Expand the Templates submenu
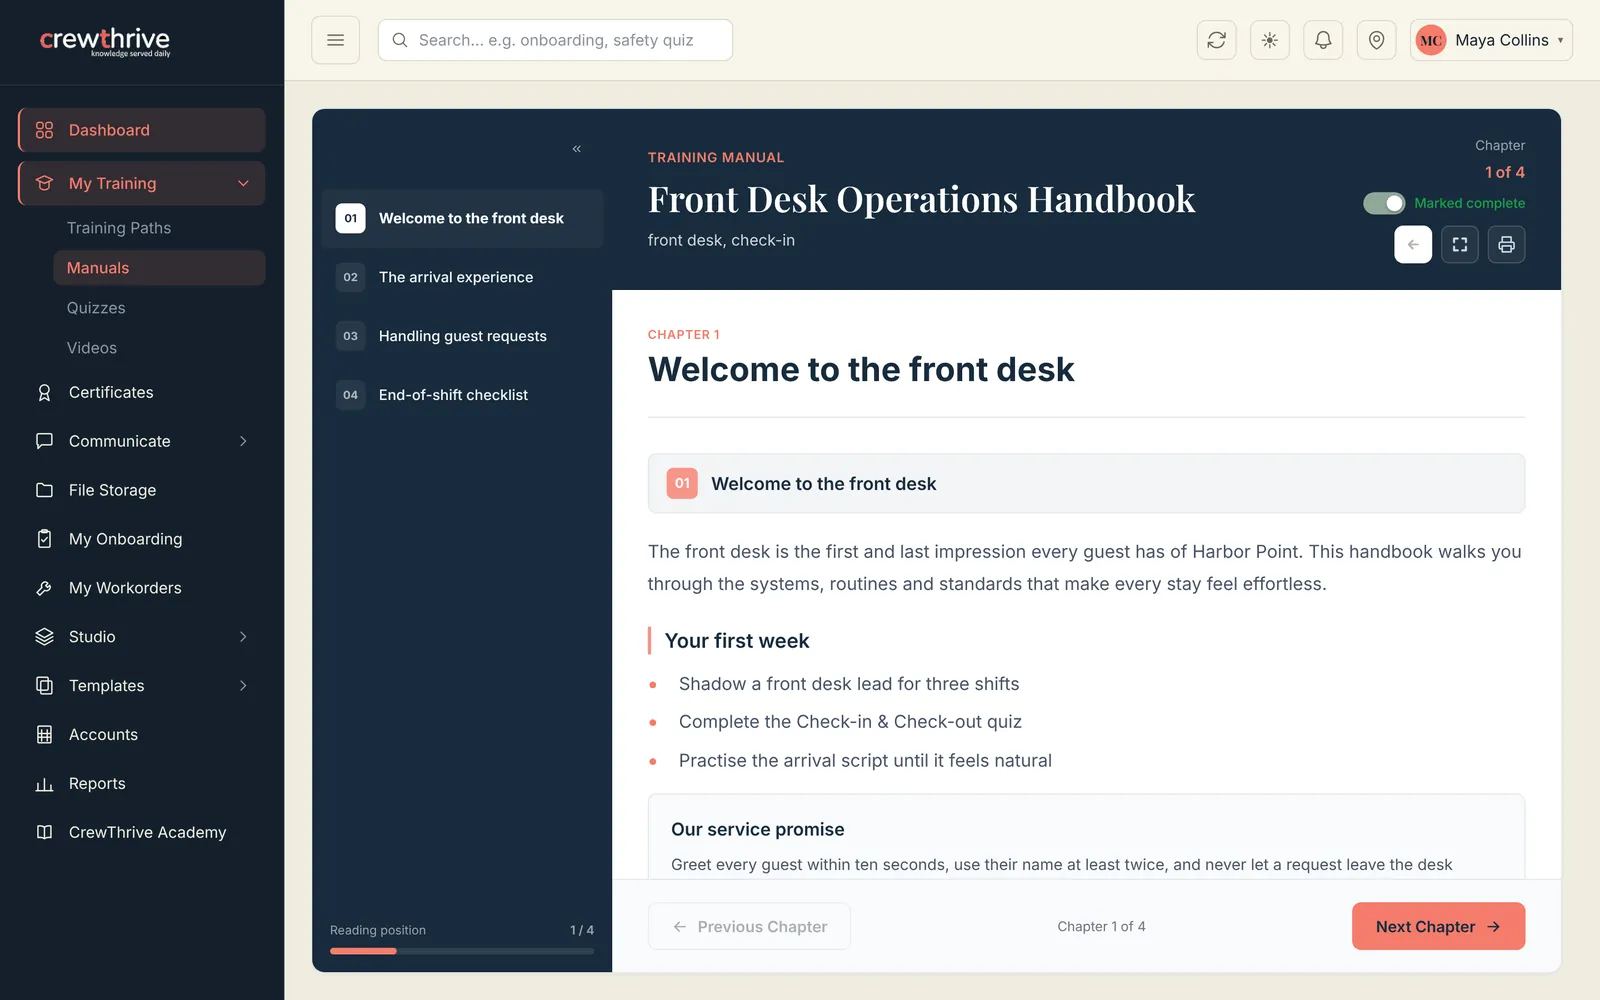This screenshot has width=1600, height=1000. [141, 686]
